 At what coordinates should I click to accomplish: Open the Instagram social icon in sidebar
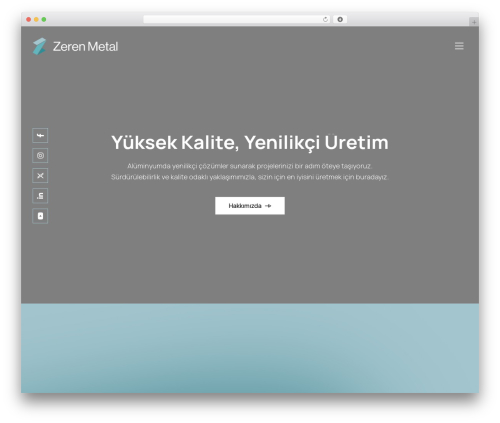40,155
